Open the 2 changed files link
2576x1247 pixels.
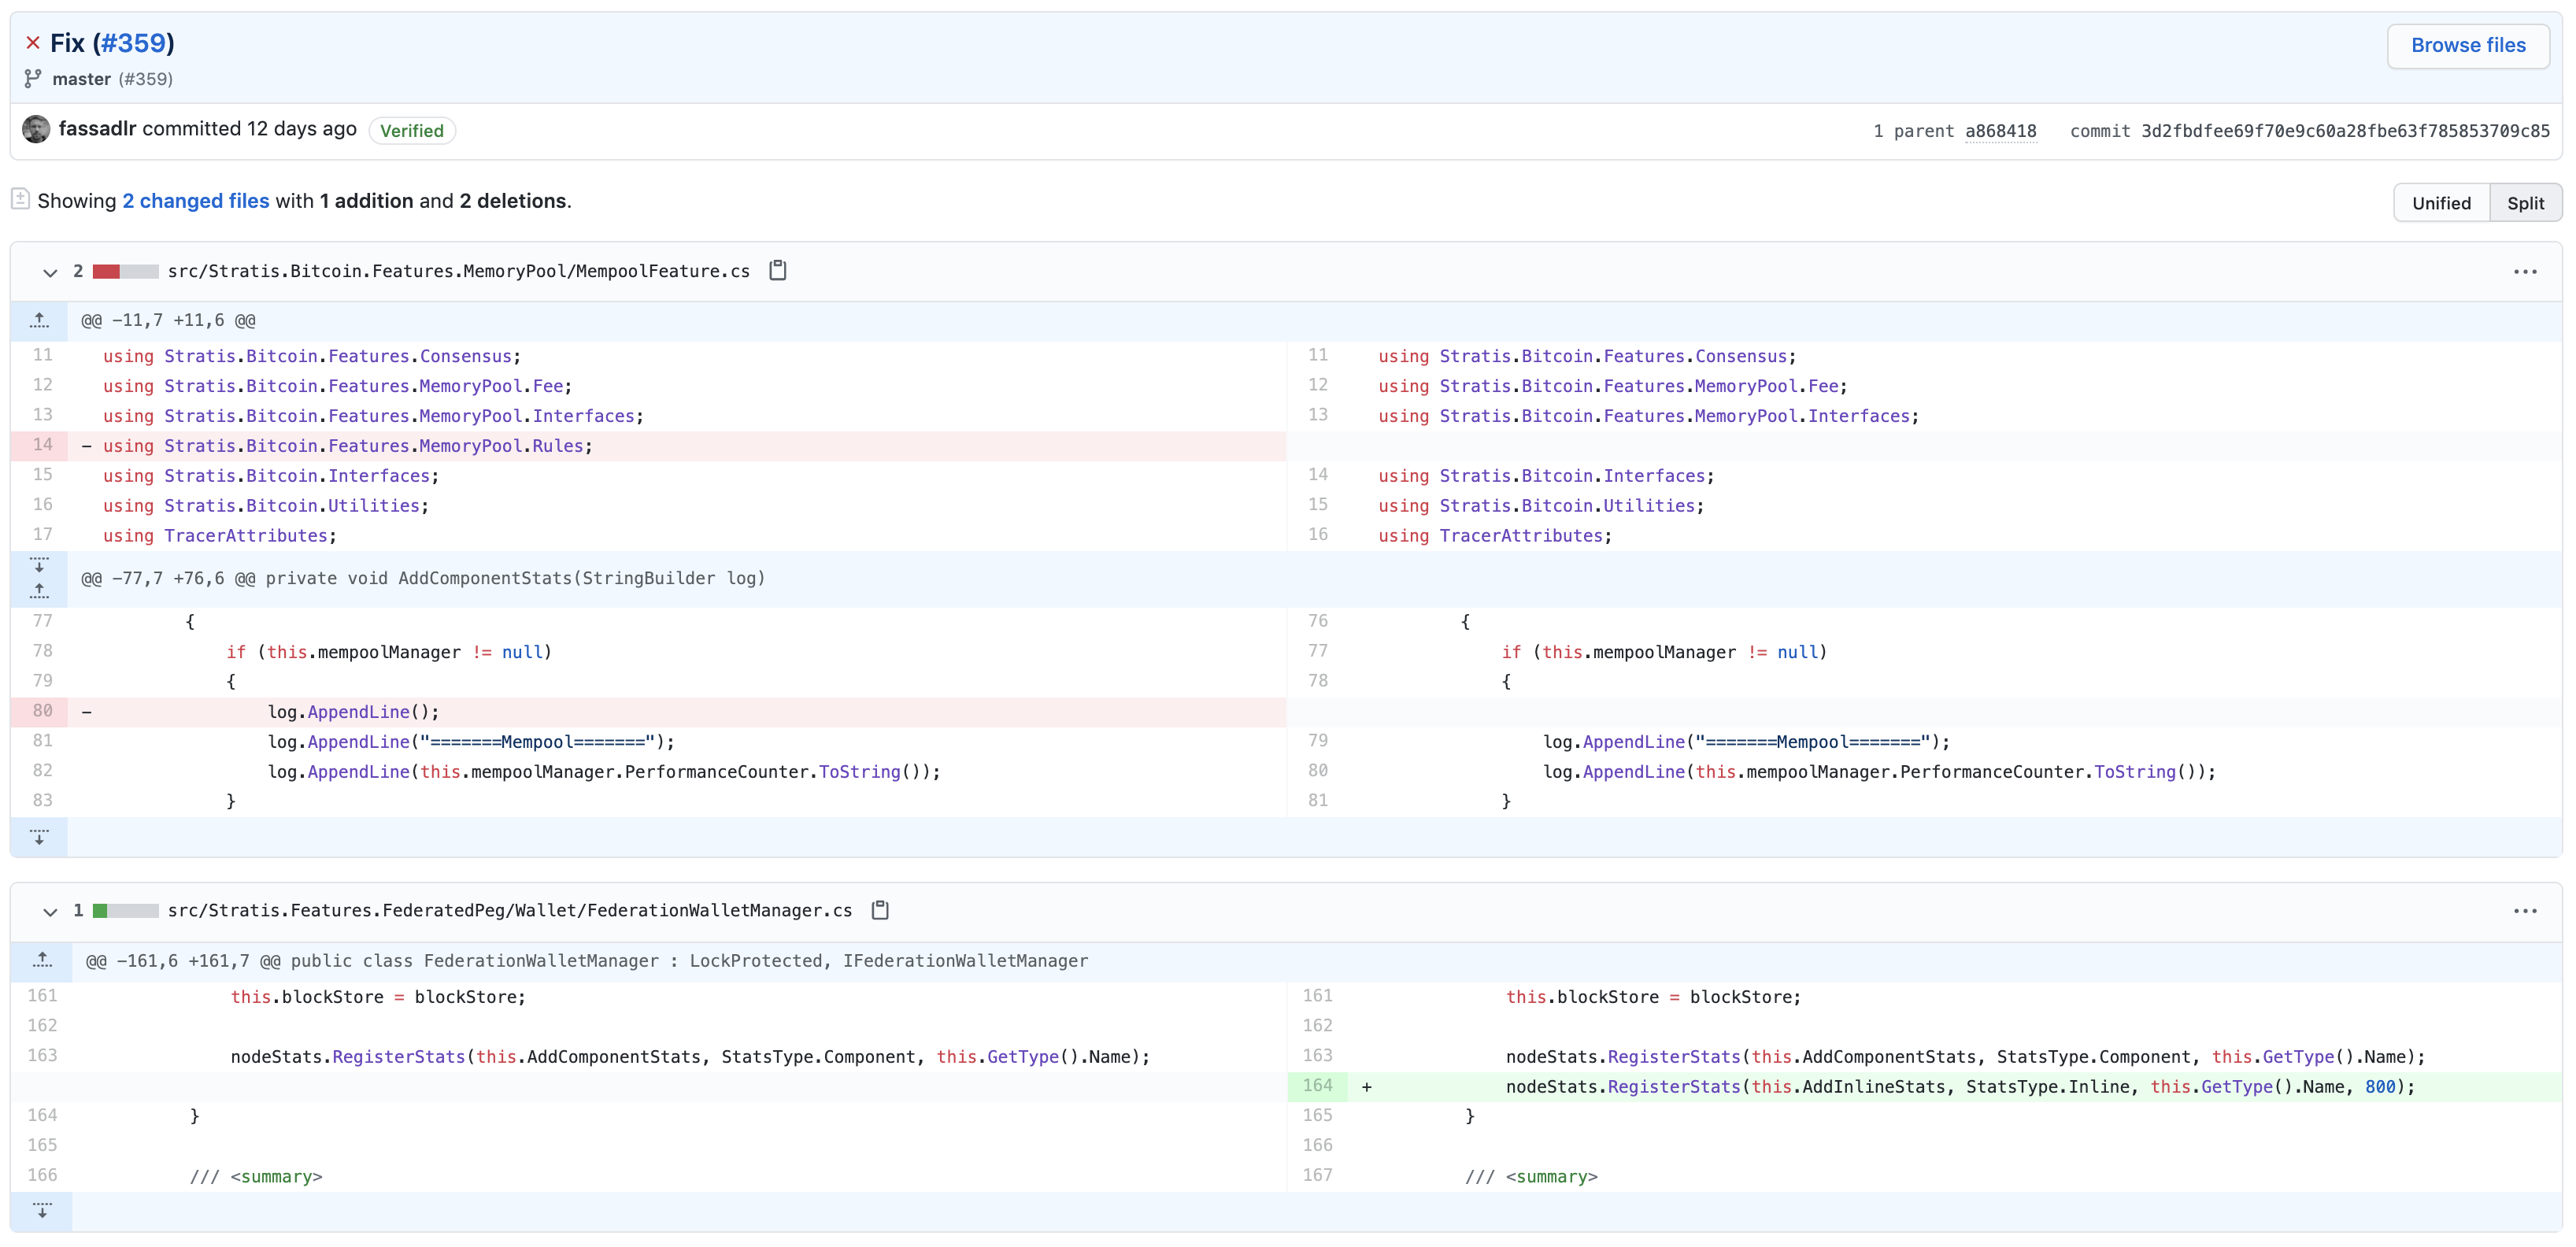[195, 201]
